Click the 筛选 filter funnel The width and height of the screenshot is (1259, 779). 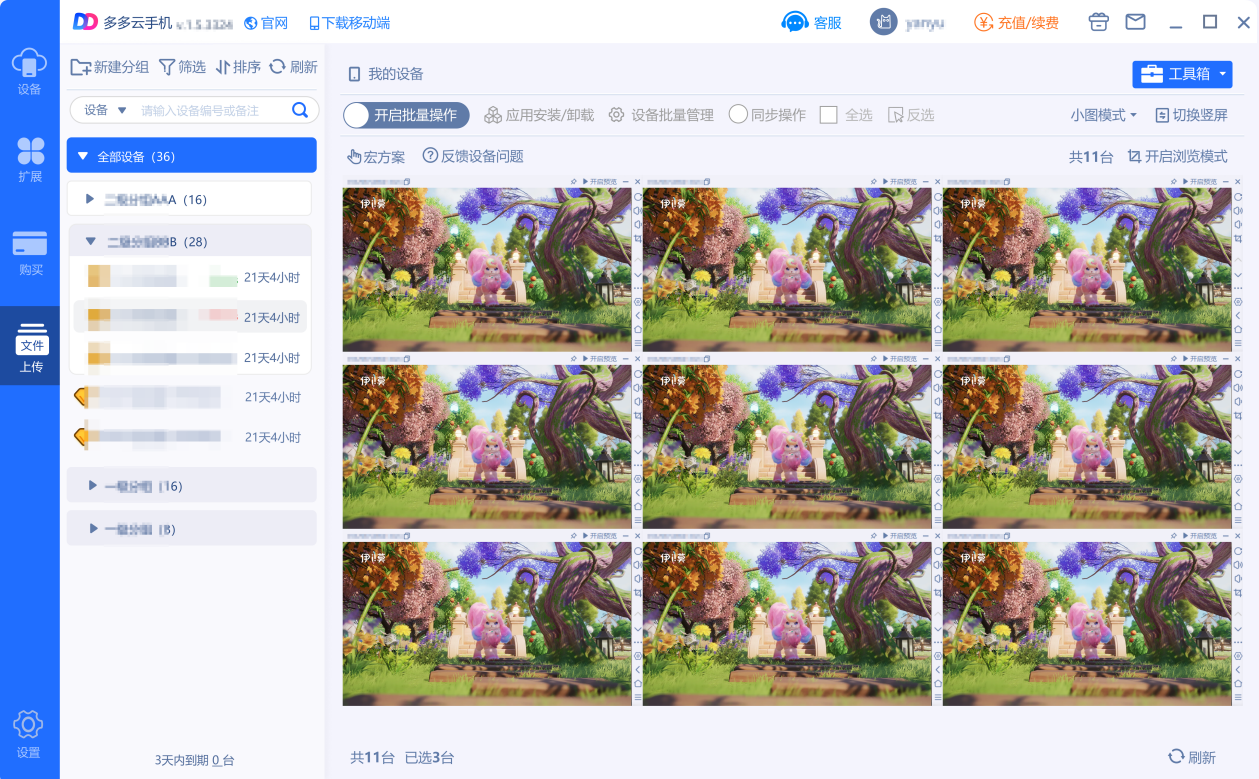182,67
